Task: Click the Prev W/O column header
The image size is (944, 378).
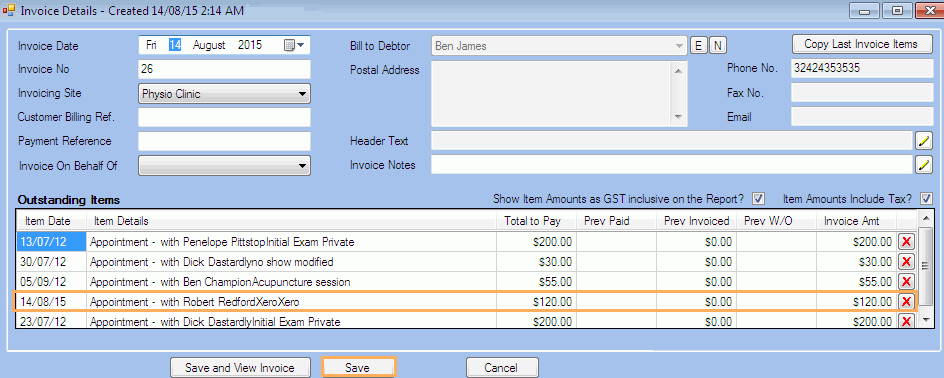Action: (x=777, y=222)
